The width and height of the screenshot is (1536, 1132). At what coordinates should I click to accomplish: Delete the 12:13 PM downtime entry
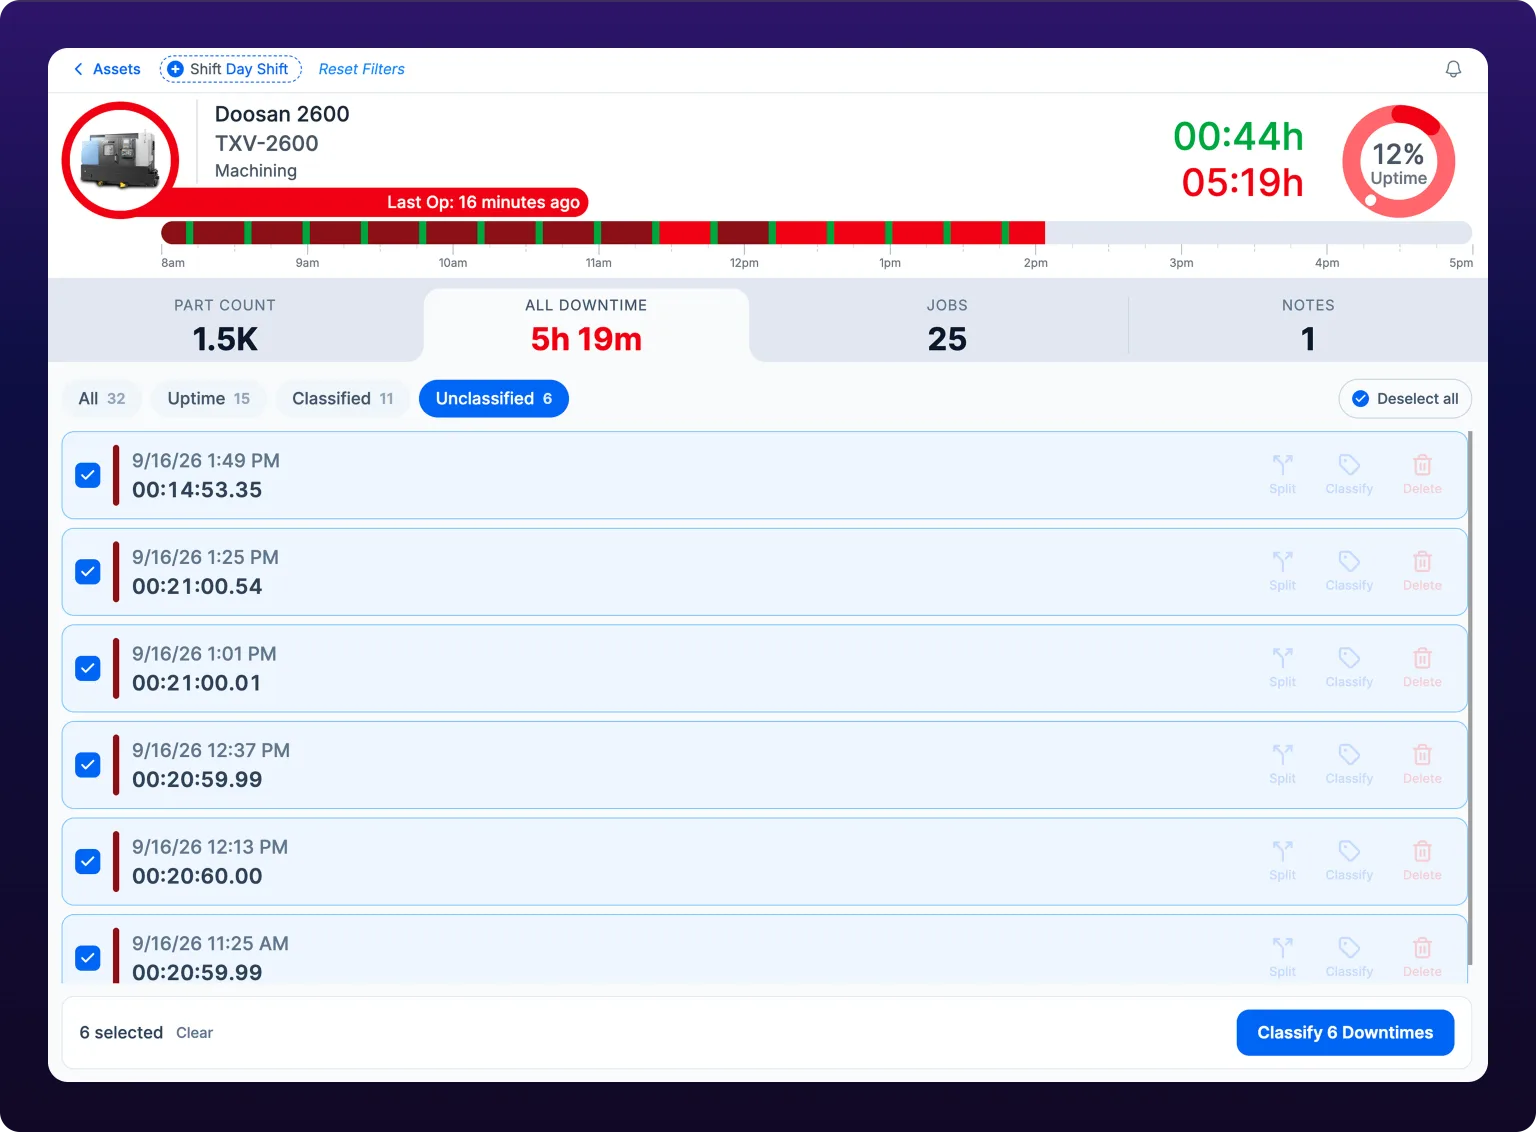[1422, 861]
